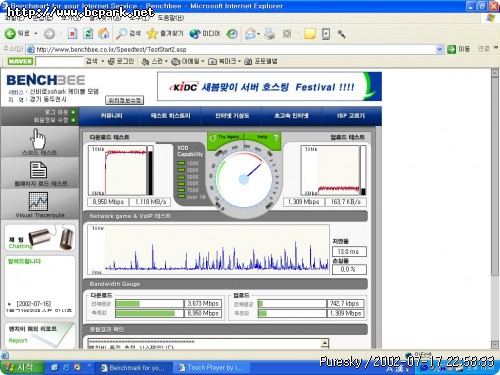The height and width of the screenshot is (375, 500).
Task: Print the page with the printer icon
Action: [x=269, y=34]
